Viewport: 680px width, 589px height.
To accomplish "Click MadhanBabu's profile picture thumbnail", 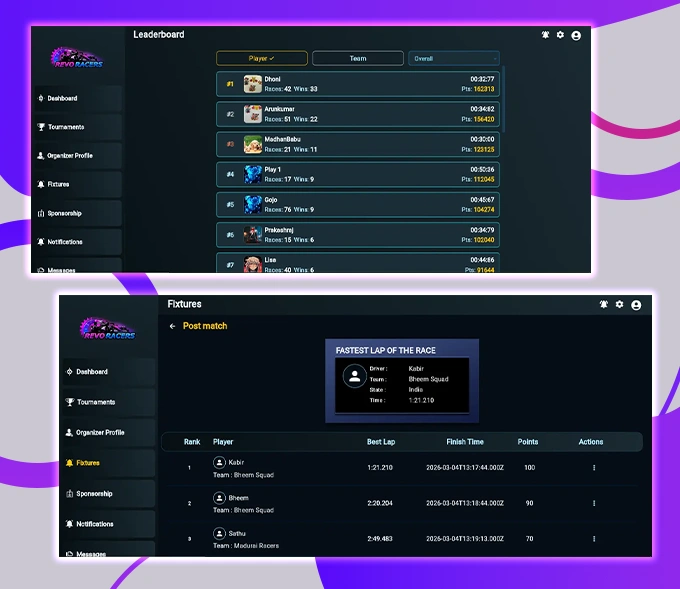I will 253,144.
